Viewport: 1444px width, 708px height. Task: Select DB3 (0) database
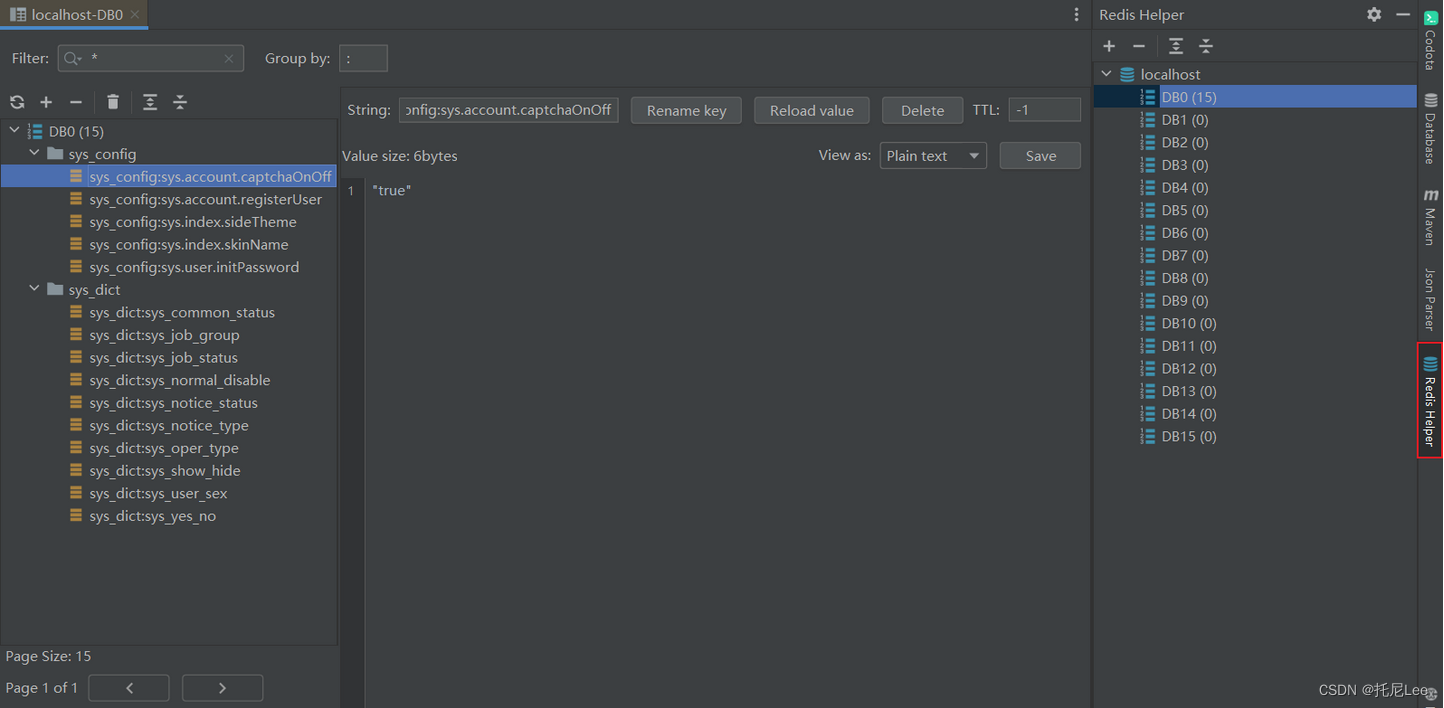coord(1184,165)
